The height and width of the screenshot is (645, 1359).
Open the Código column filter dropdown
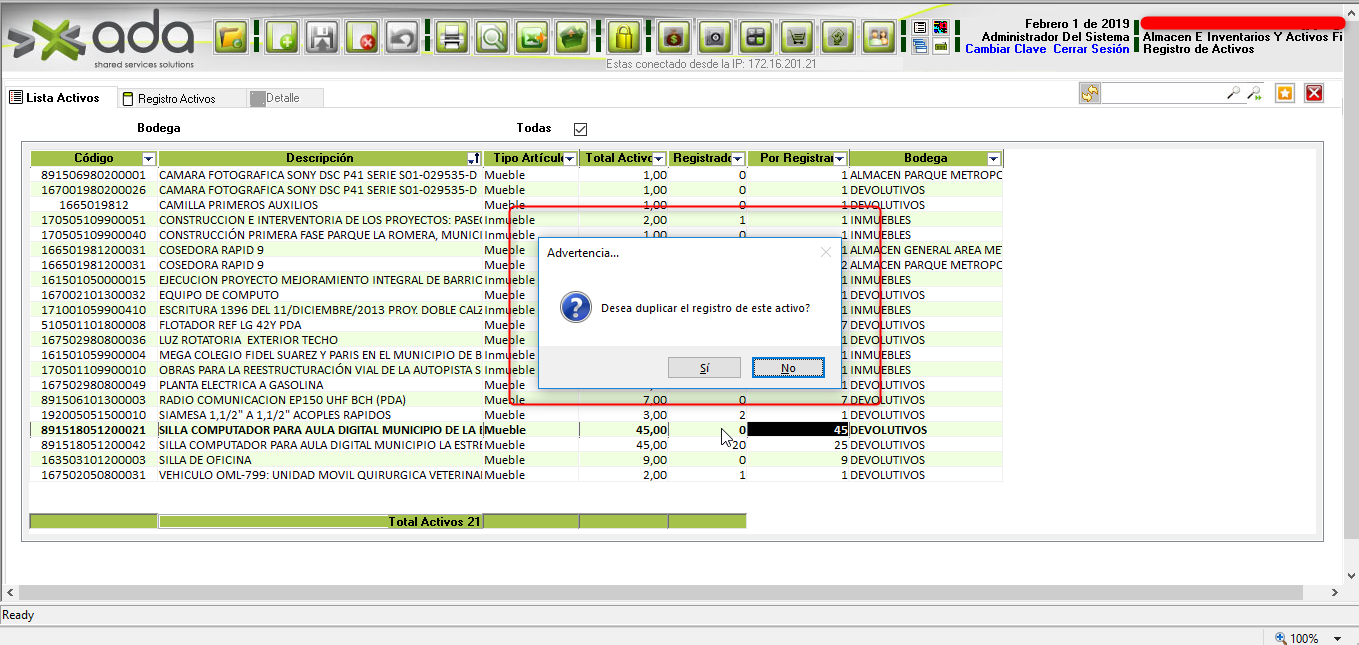click(x=149, y=159)
